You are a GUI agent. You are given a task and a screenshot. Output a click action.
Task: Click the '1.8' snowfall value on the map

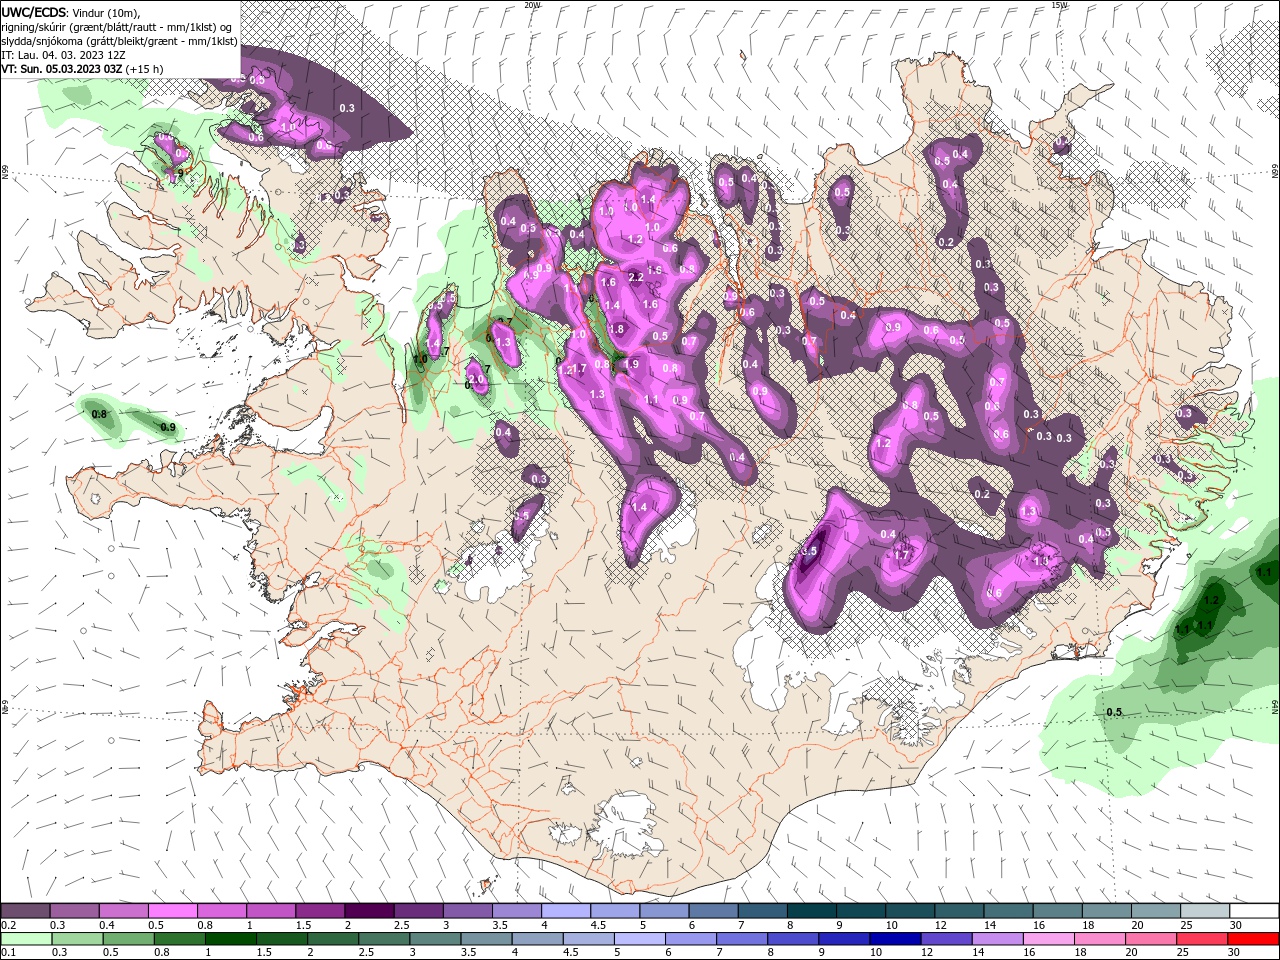point(616,329)
